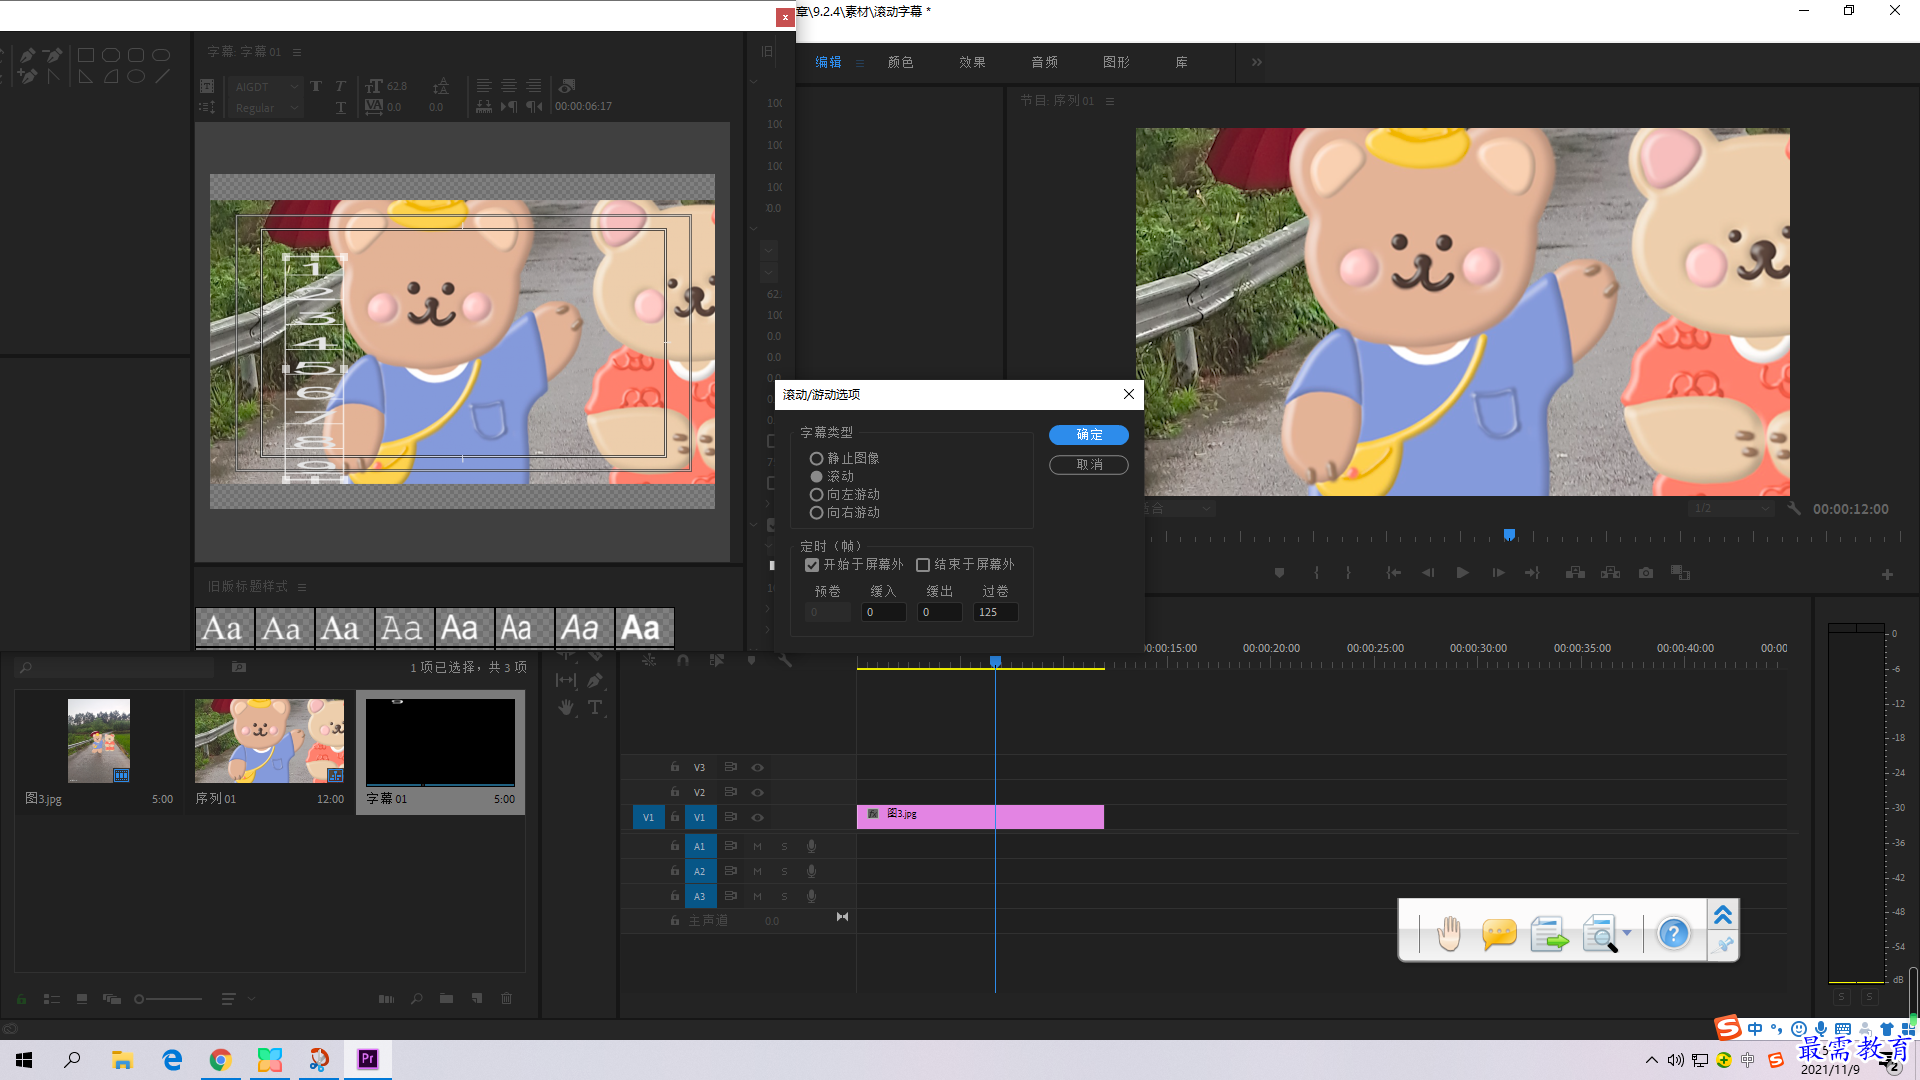
Task: Open timeline display settings wrench
Action: tap(785, 661)
